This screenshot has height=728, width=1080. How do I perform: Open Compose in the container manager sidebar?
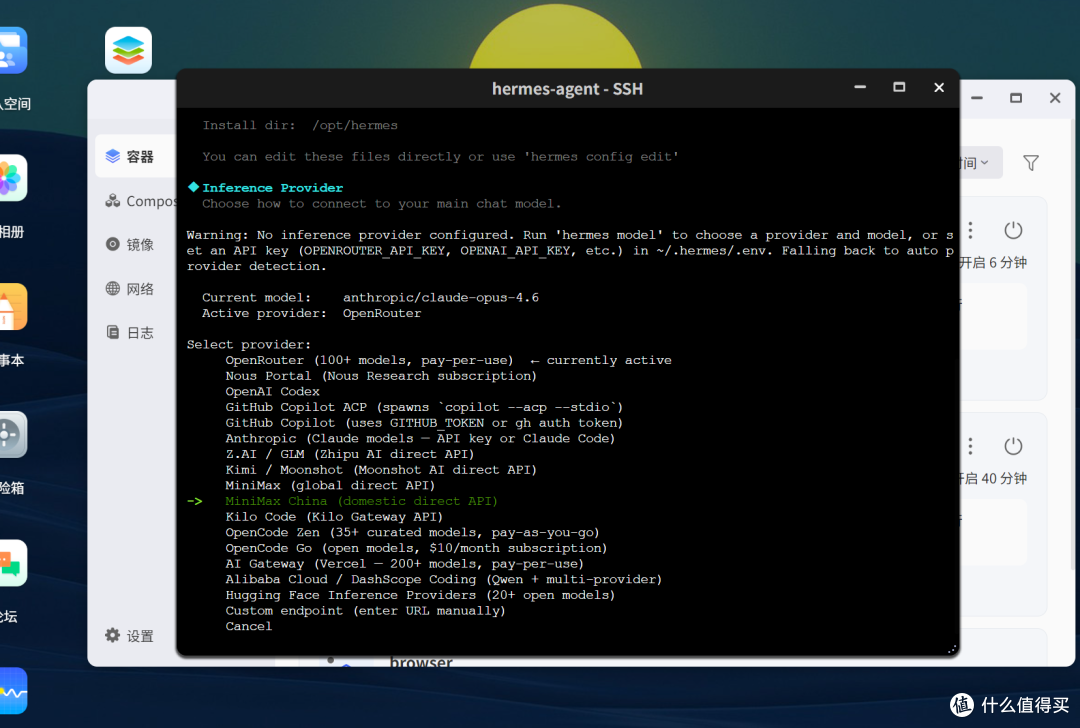coord(141,201)
